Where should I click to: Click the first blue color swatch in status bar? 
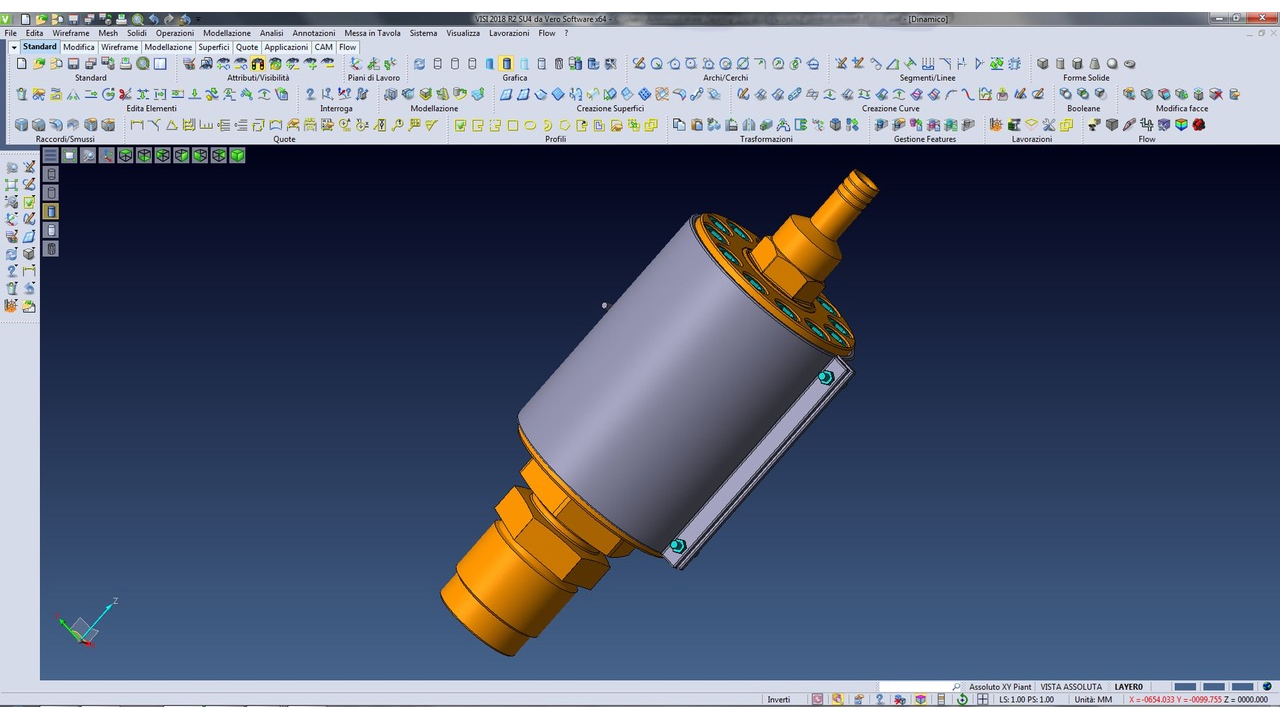[1185, 687]
